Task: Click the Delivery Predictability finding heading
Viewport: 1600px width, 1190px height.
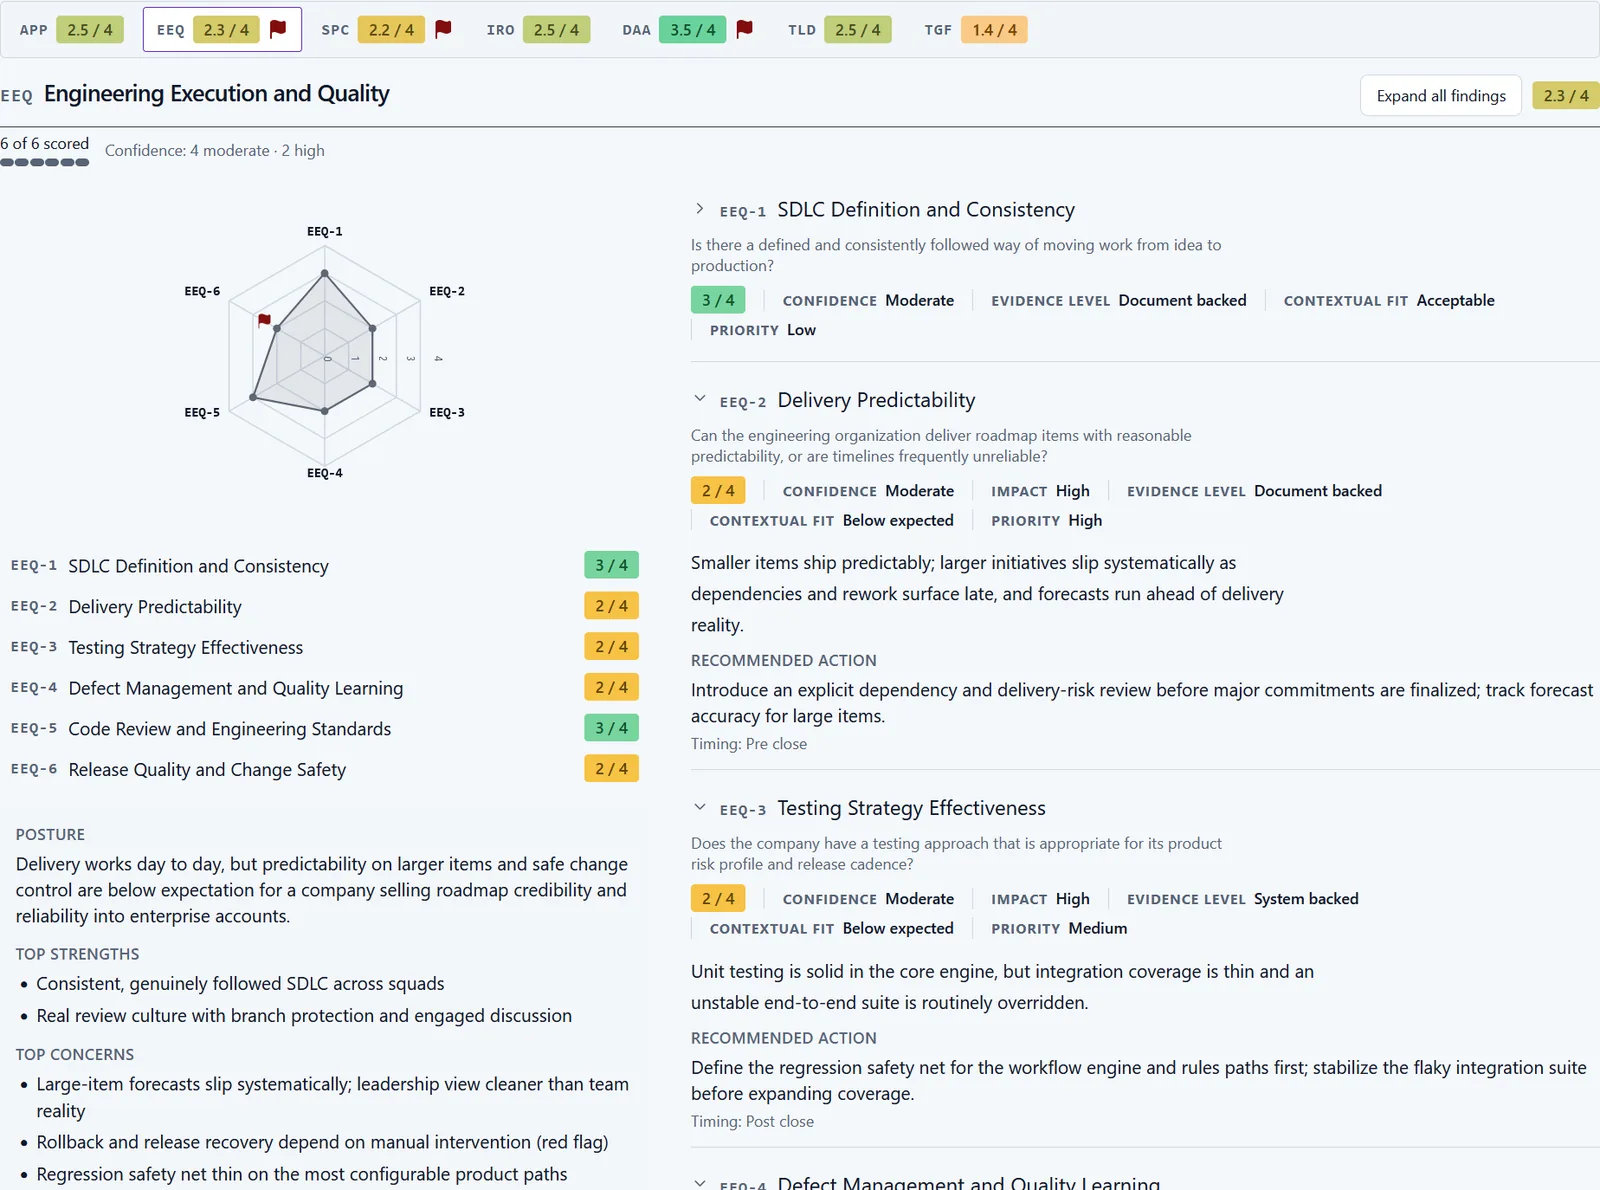Action: (876, 400)
